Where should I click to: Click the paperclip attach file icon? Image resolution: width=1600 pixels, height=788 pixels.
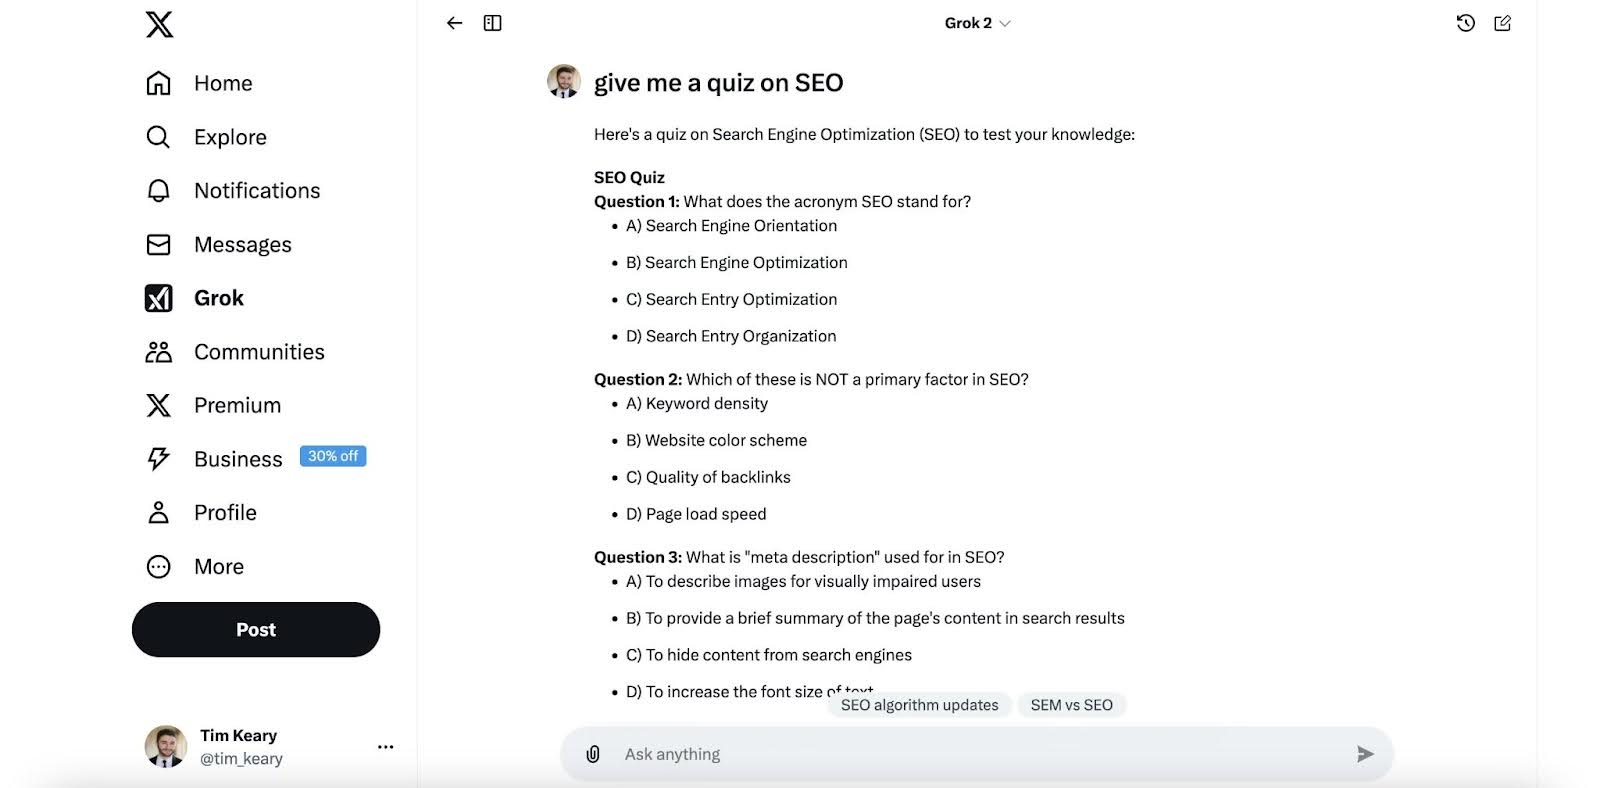593,754
